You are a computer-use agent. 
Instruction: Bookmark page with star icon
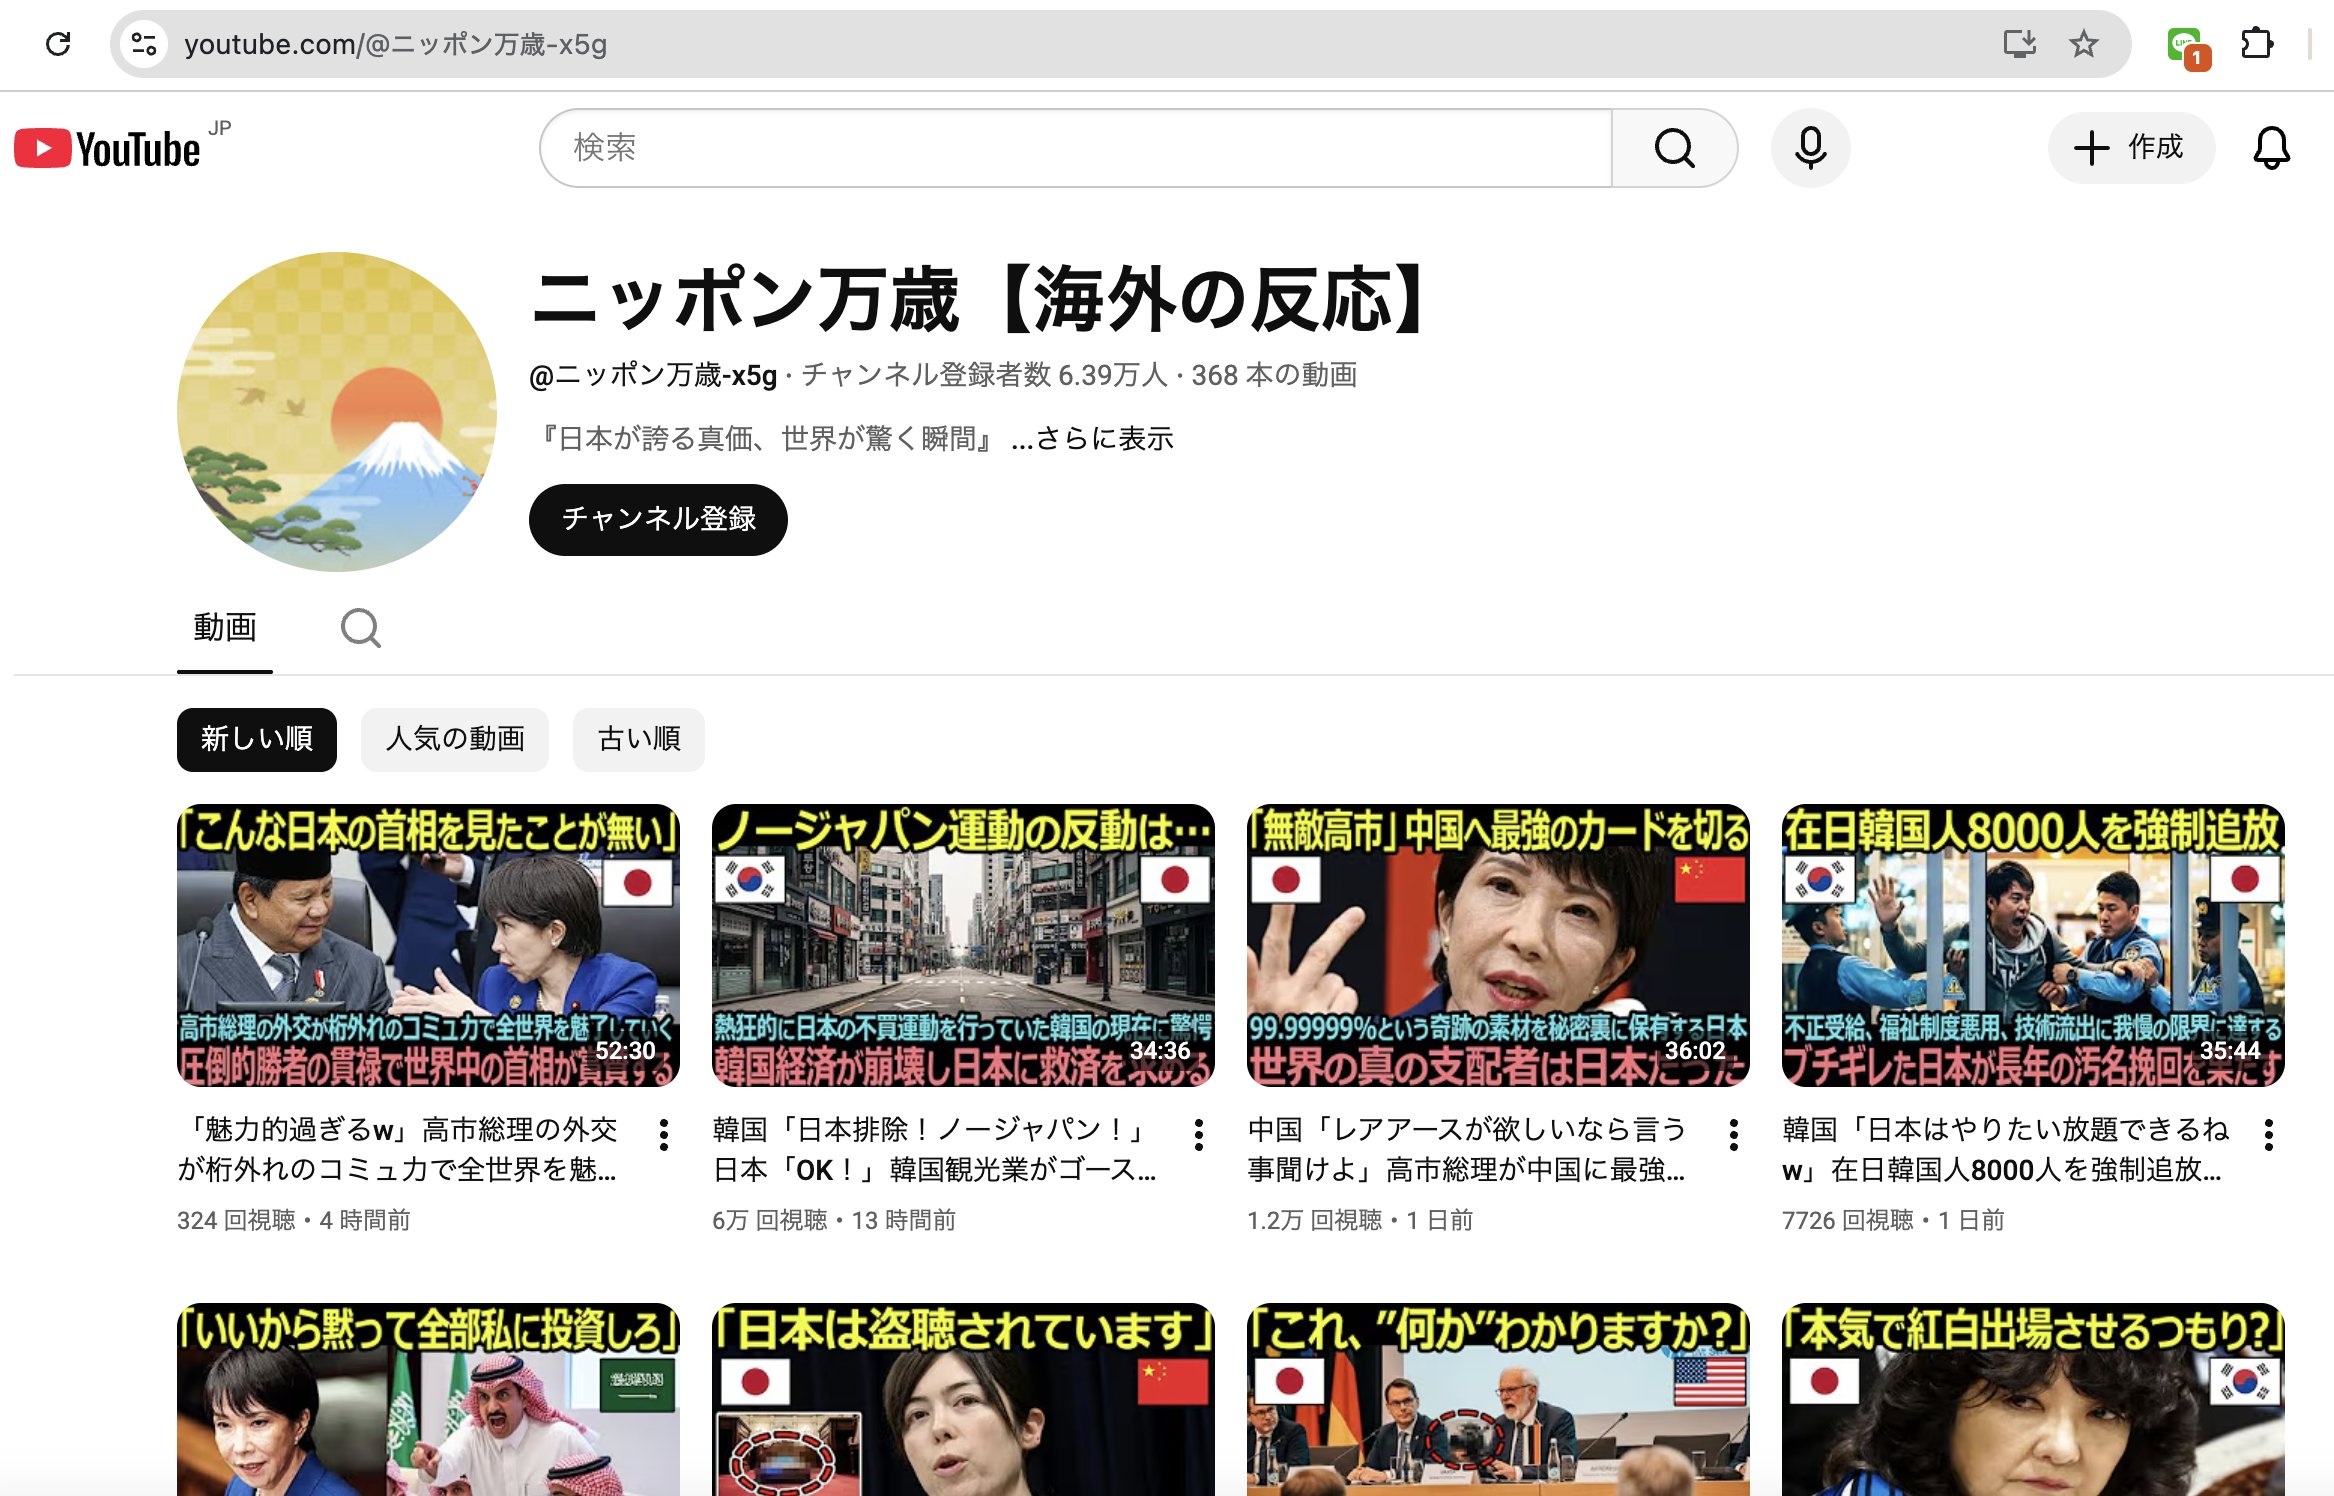click(x=2084, y=44)
